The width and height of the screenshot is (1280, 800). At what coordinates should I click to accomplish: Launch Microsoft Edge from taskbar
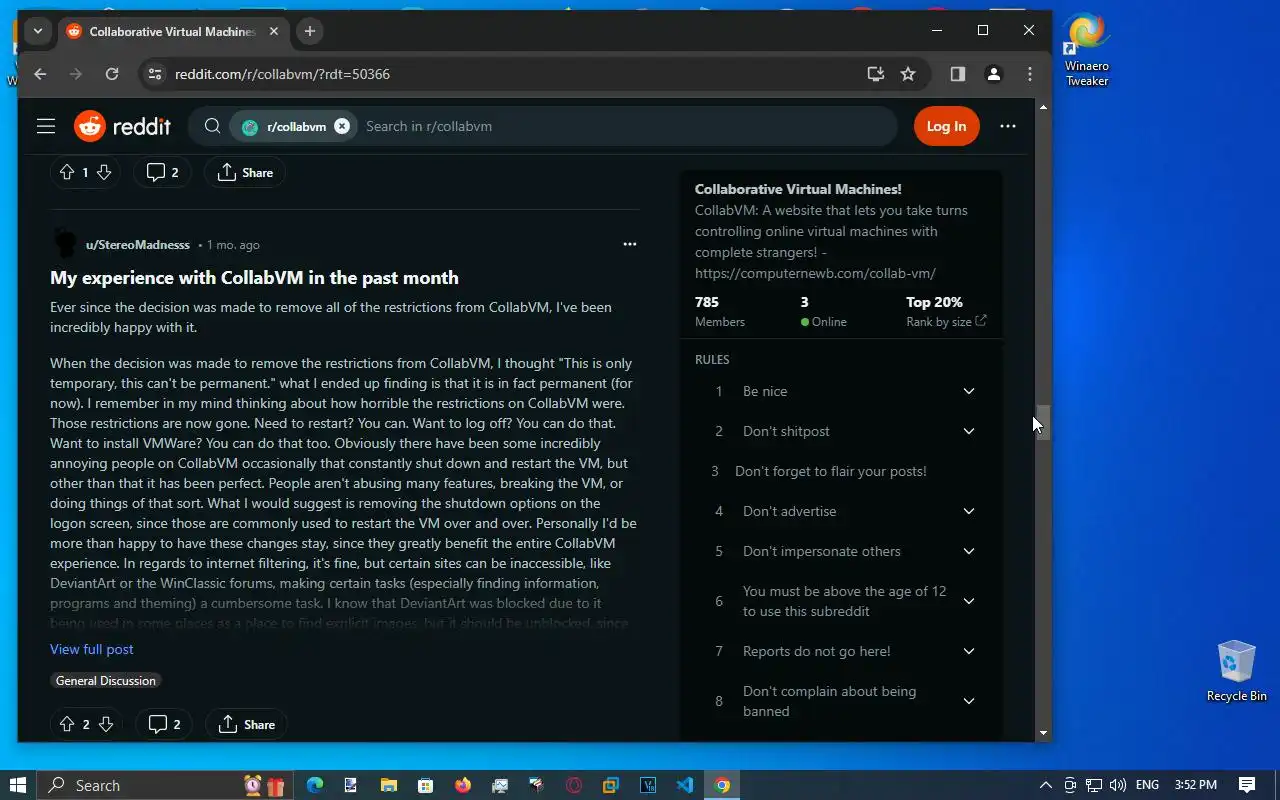pos(315,785)
